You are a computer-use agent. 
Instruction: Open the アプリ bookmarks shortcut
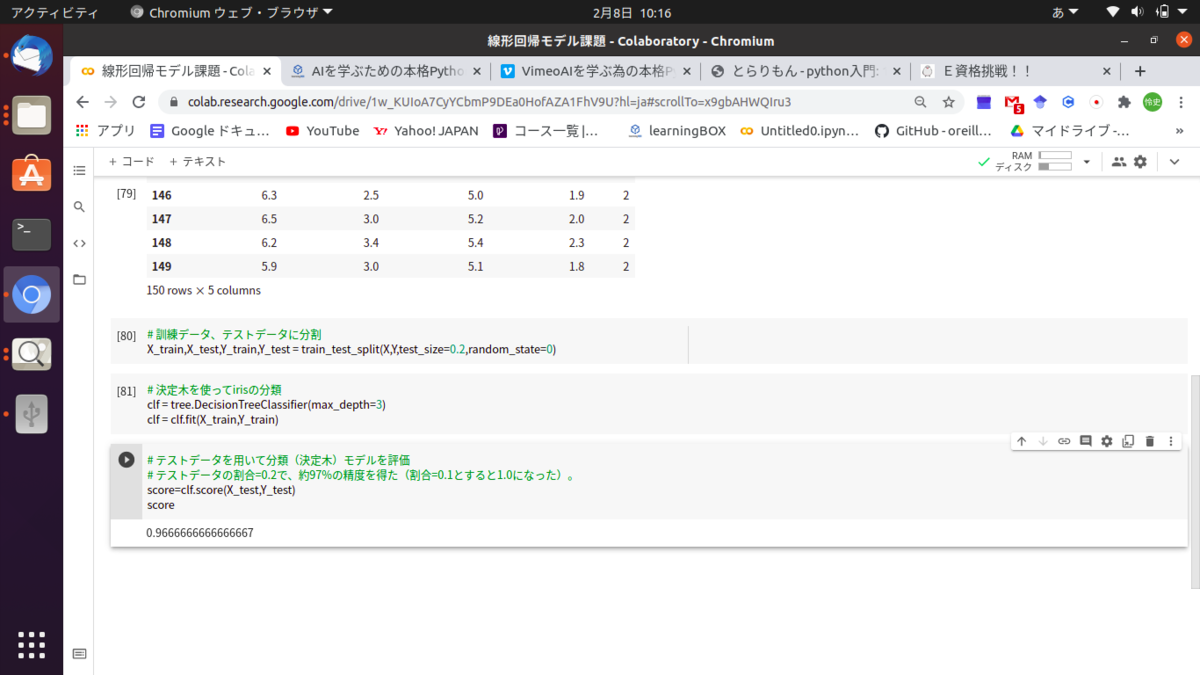106,130
